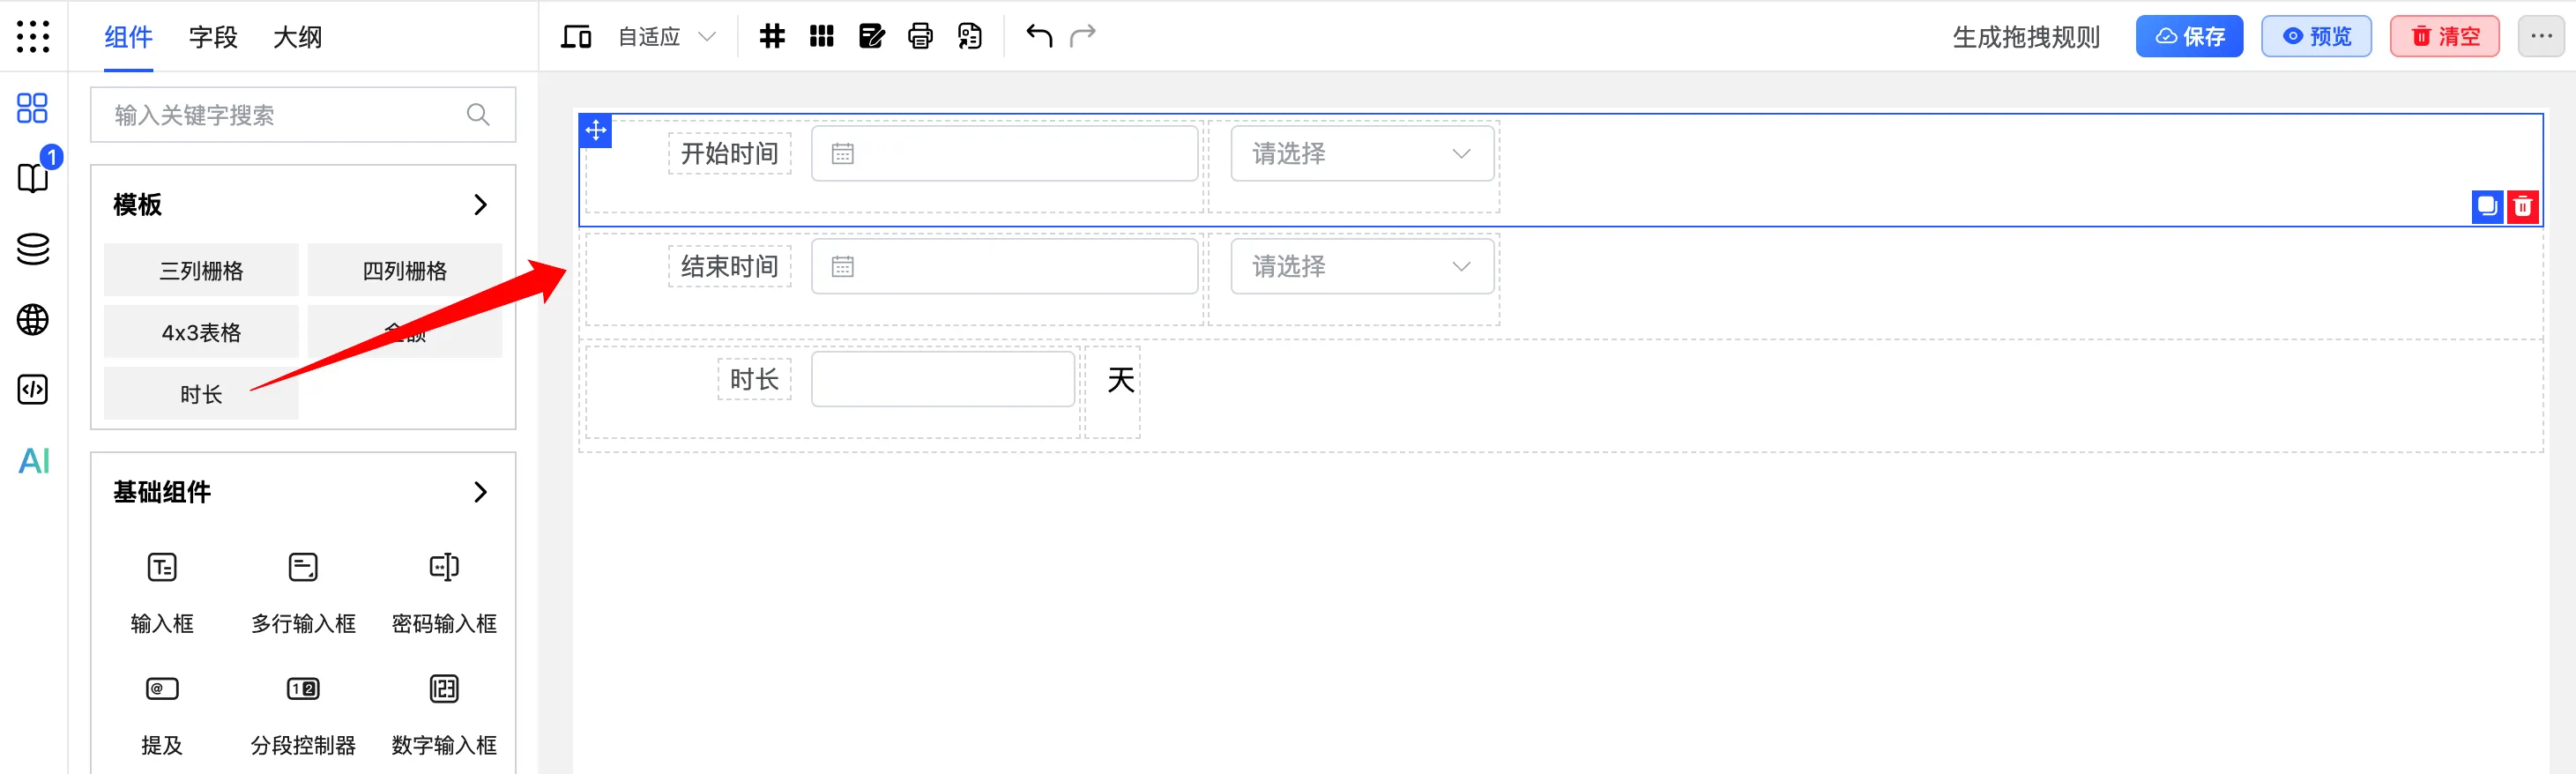Image resolution: width=2576 pixels, height=774 pixels.
Task: Select the 开始时间 label
Action: 729,154
